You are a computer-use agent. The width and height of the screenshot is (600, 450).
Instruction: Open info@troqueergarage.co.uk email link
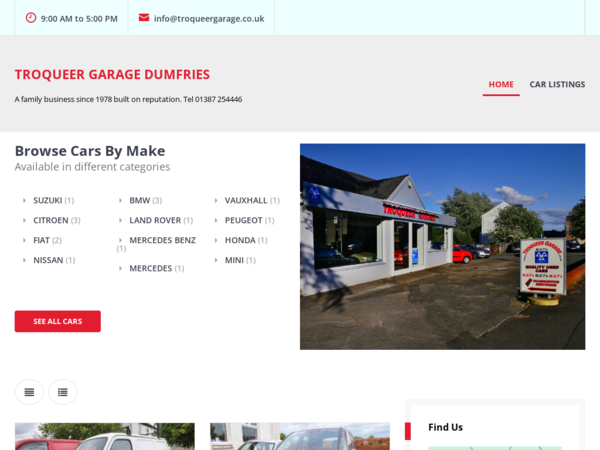click(209, 19)
